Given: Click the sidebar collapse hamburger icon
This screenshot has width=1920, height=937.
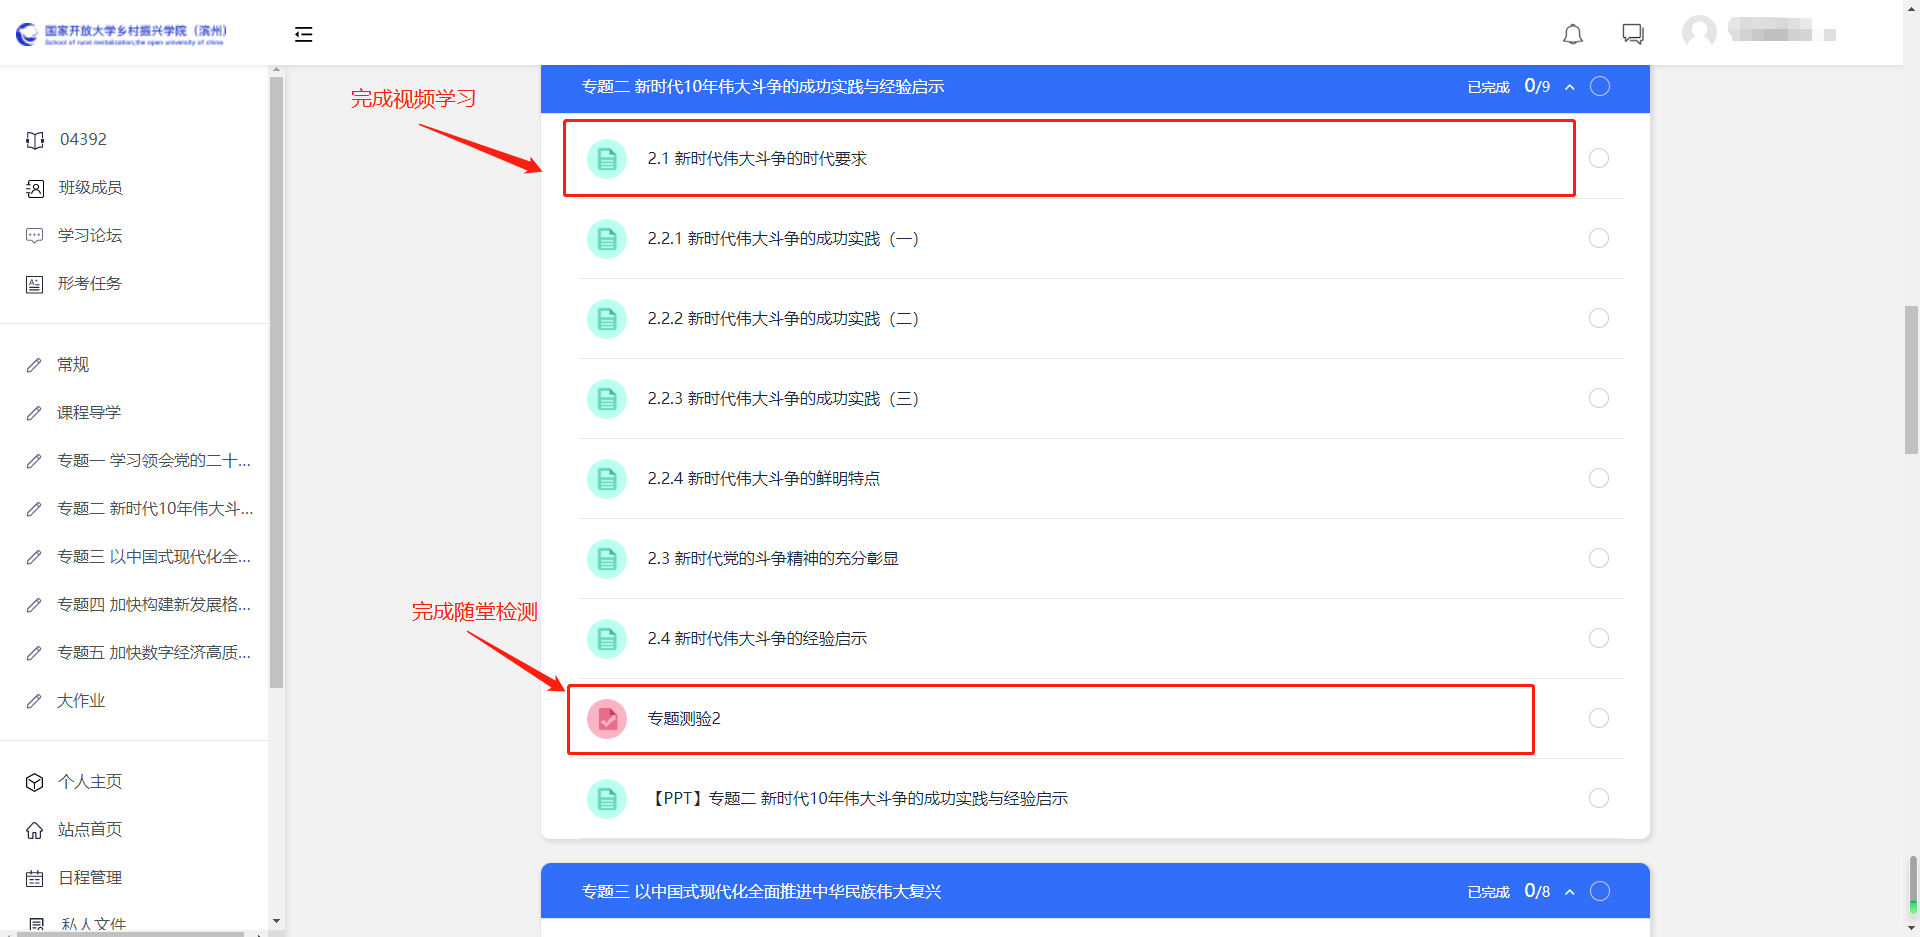Looking at the screenshot, I should pos(304,35).
